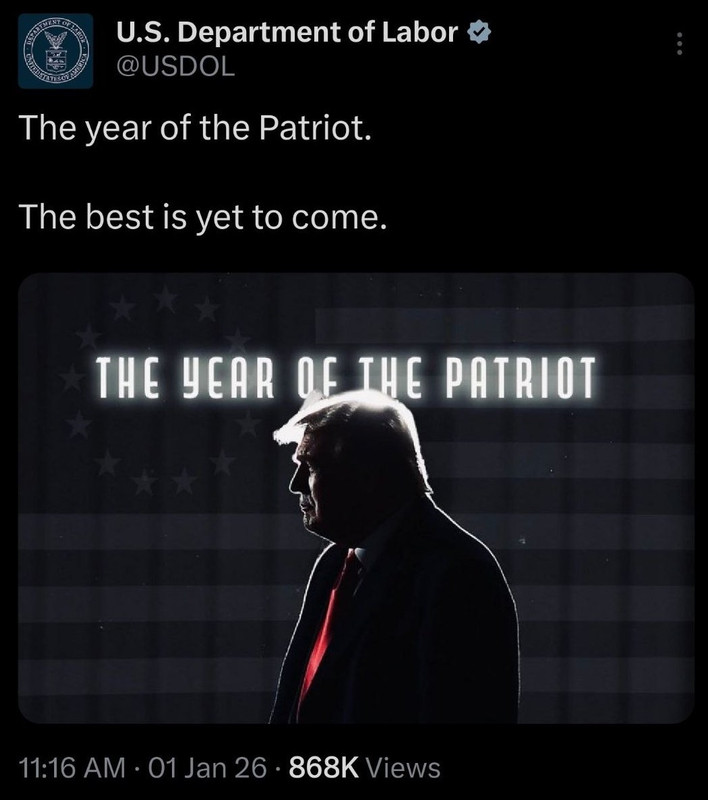Image resolution: width=708 pixels, height=800 pixels.
Task: Click the blue verified badge
Action: (x=479, y=33)
